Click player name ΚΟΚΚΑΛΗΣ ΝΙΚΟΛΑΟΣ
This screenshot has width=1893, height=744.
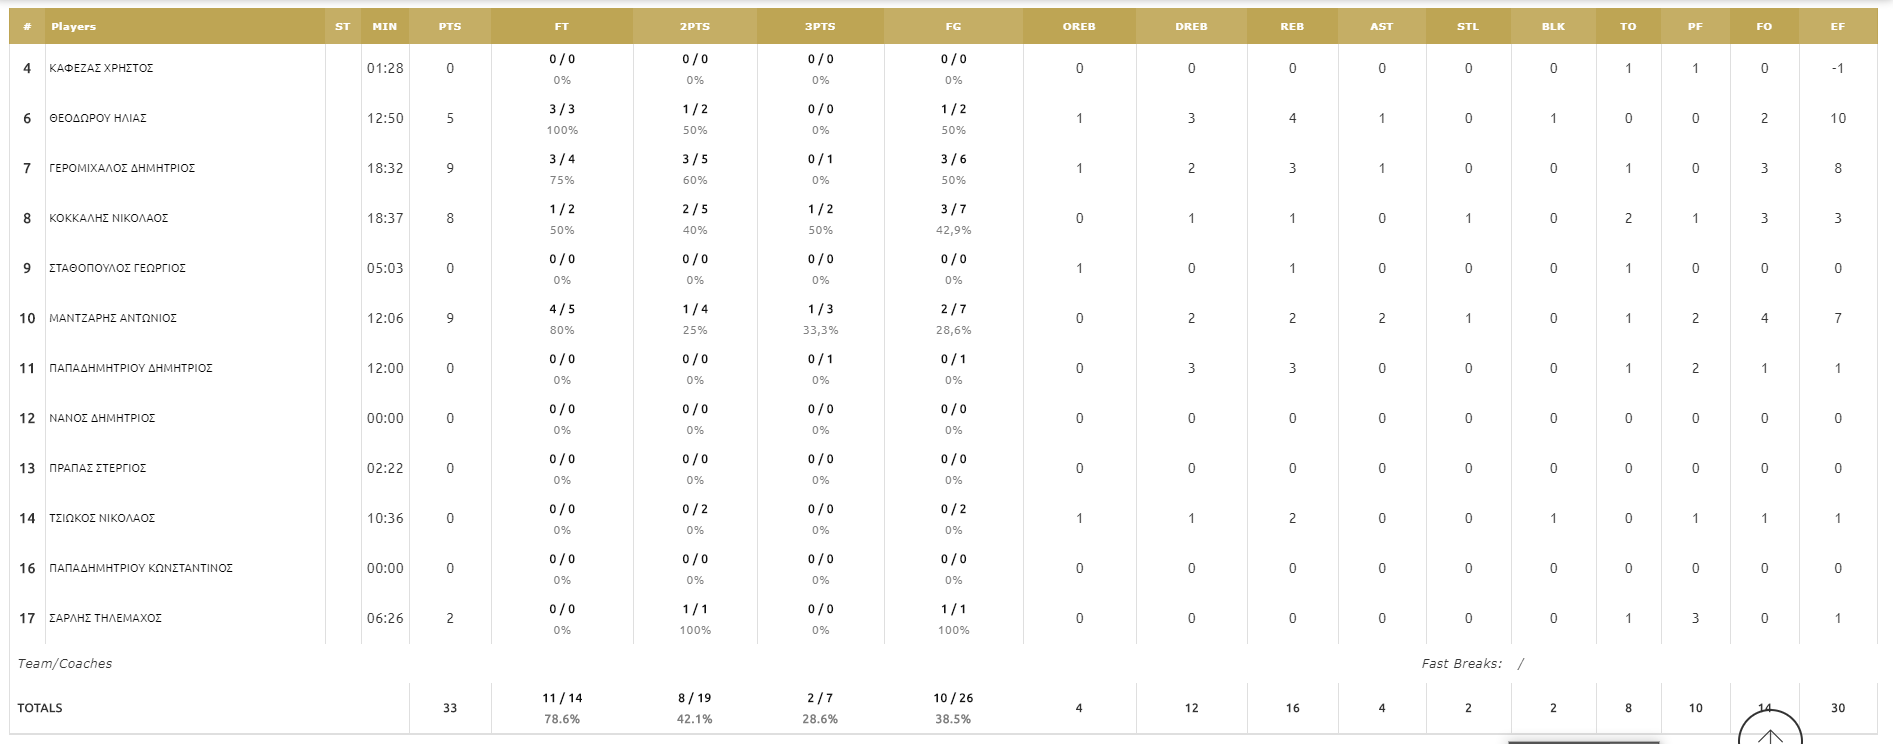(109, 218)
